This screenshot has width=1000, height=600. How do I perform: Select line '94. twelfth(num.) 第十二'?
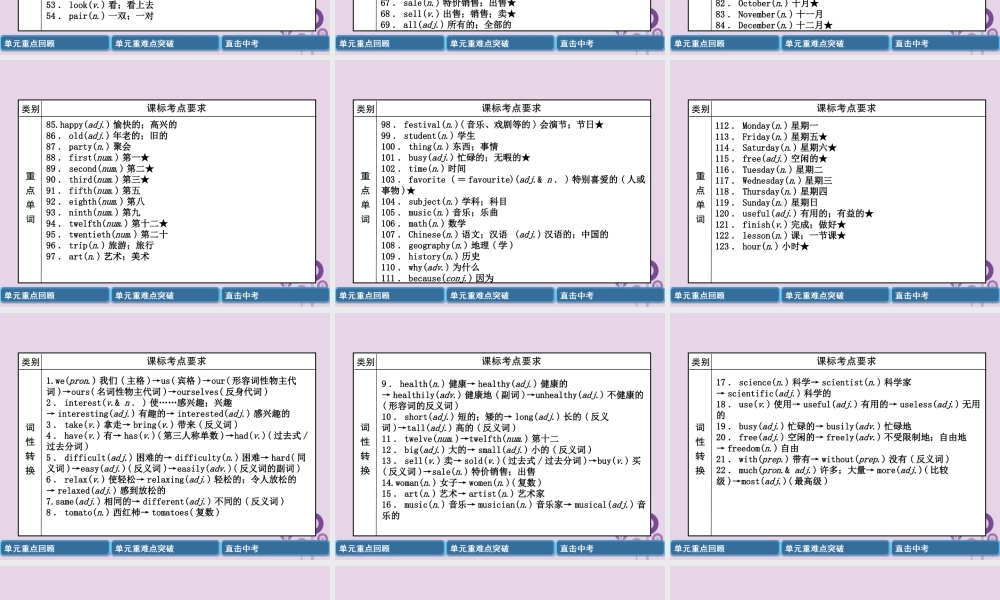pyautogui.click(x=107, y=224)
